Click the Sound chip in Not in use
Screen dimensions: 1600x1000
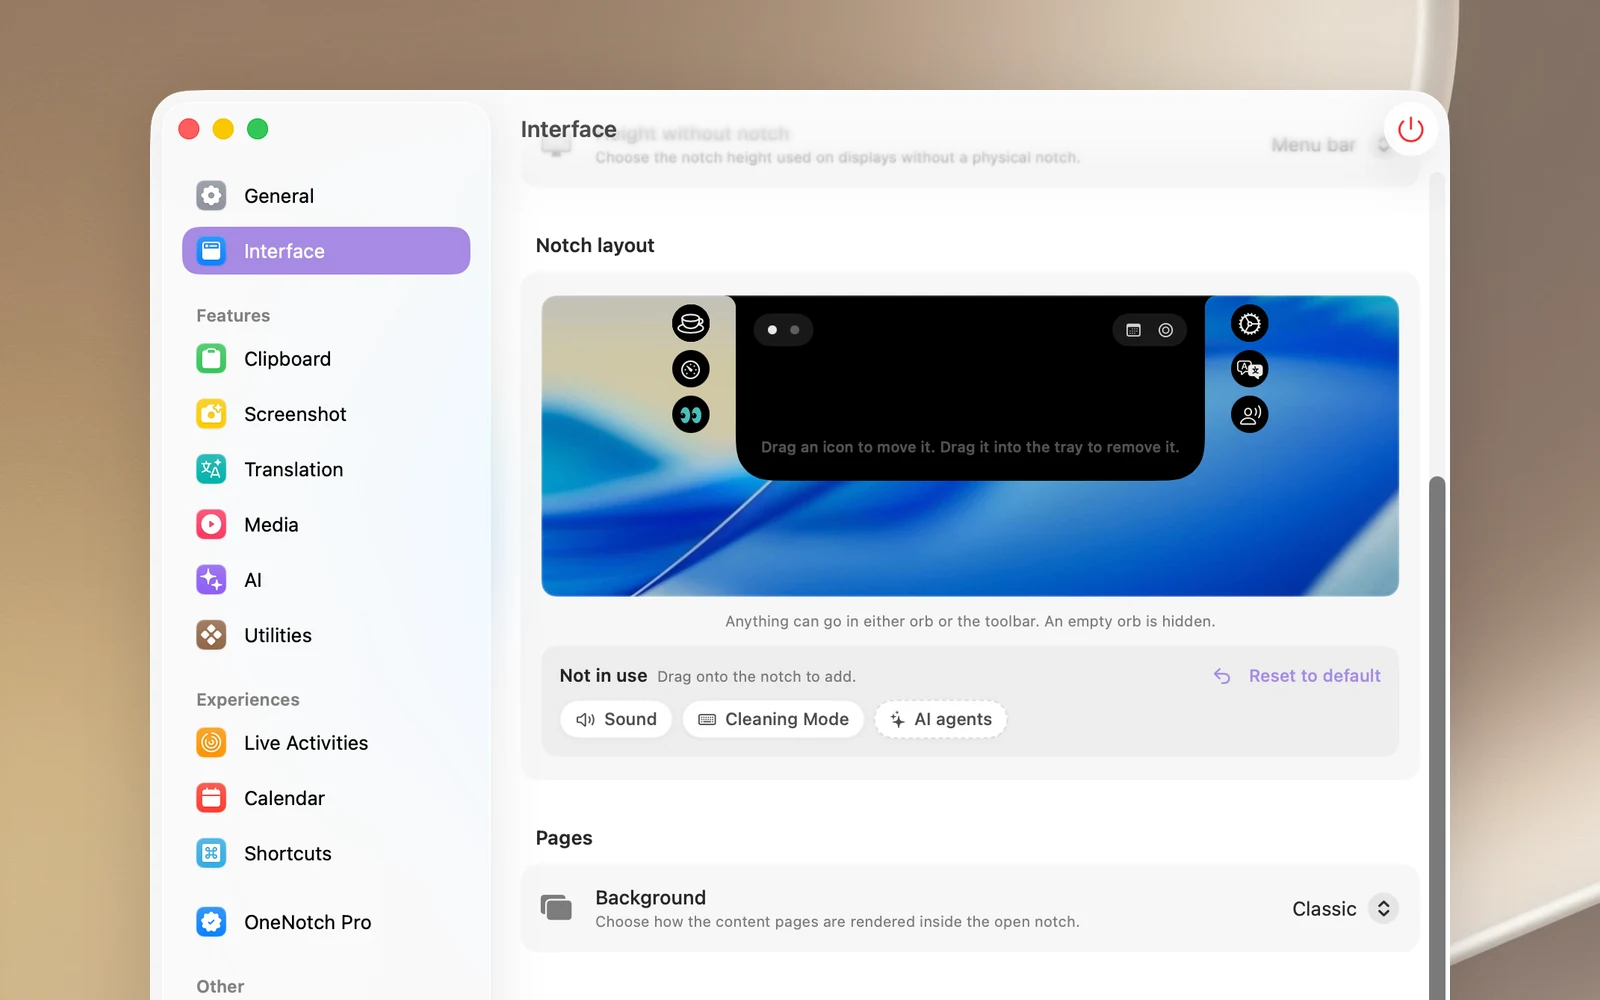(616, 719)
